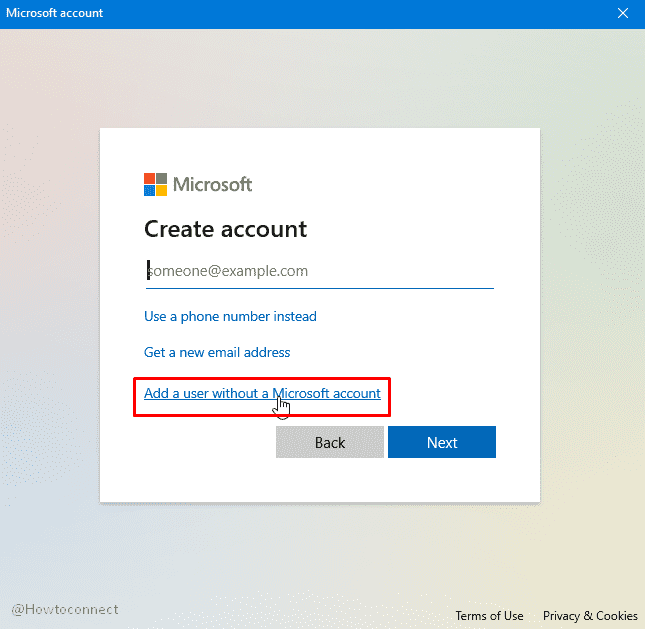
Task: Go back with the Back button
Action: (x=330, y=442)
